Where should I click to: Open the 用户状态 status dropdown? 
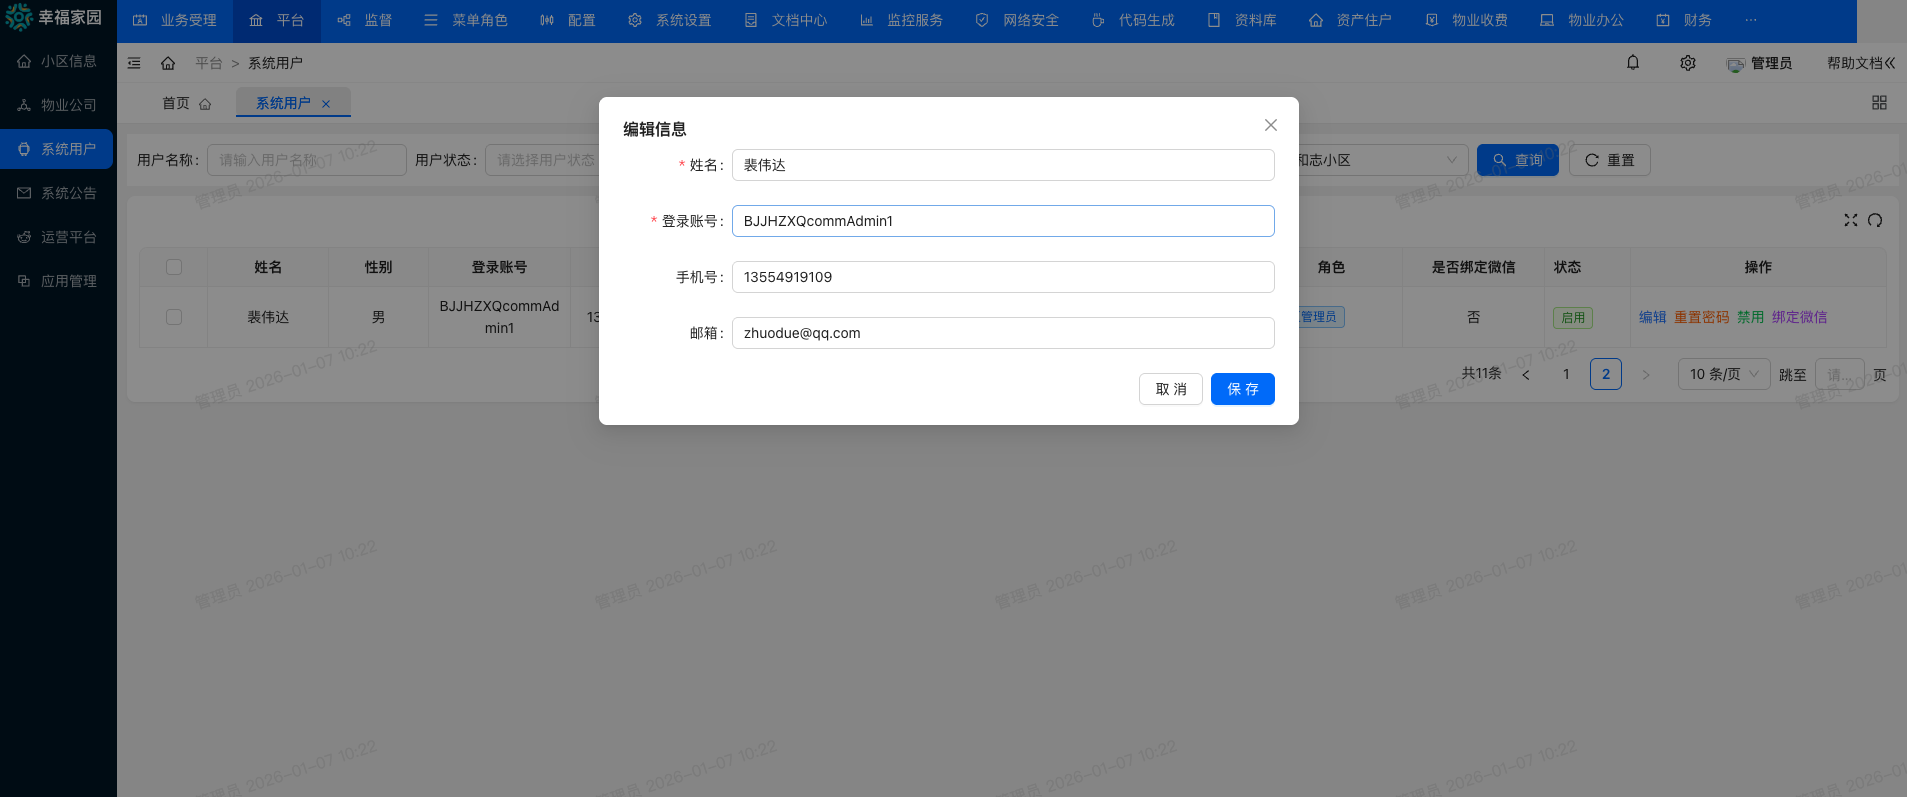point(545,160)
